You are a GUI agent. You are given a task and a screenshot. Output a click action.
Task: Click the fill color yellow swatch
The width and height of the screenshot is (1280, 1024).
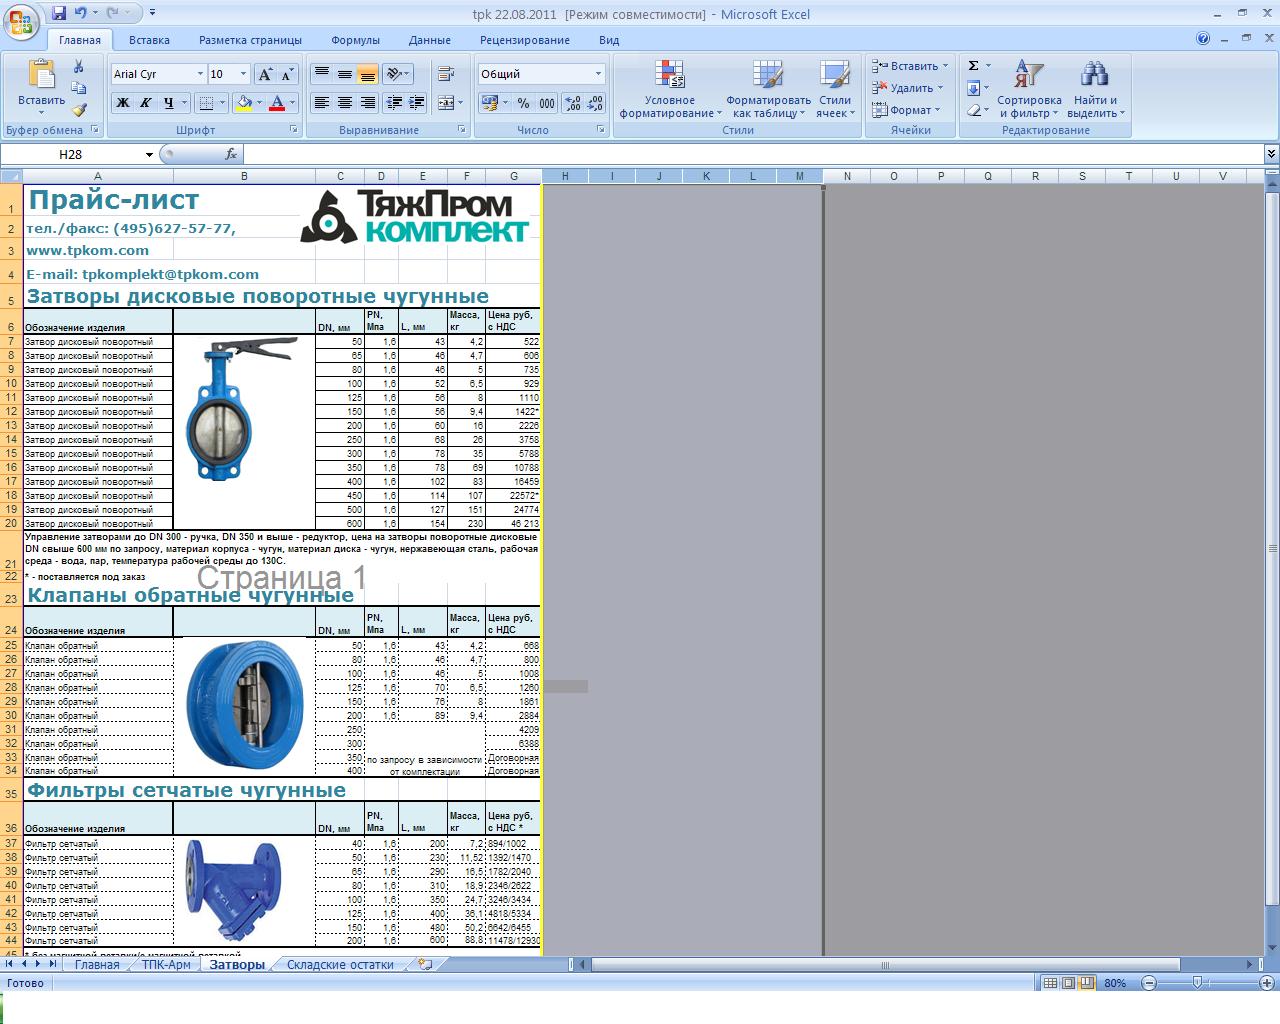tap(243, 102)
